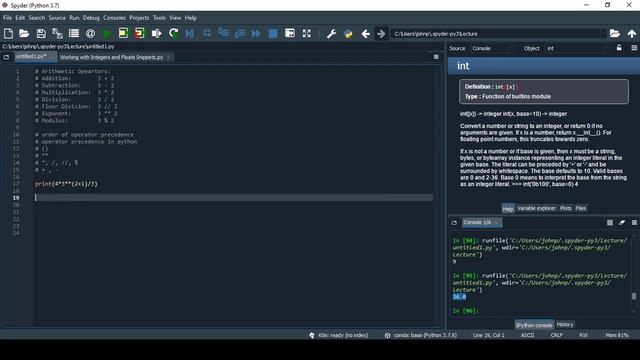This screenshot has height=360, width=640.
Task: Click the debug step-return icon
Action: click(240, 33)
